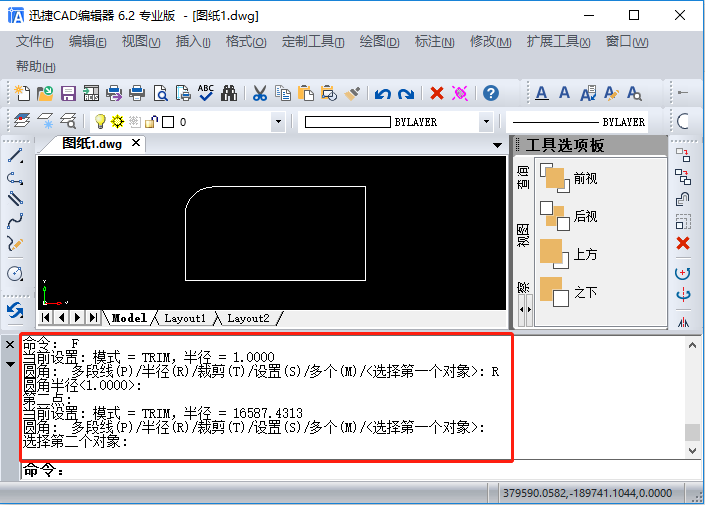Open the 帮助 menu
Image resolution: width=705 pixels, height=505 pixels.
click(x=36, y=67)
